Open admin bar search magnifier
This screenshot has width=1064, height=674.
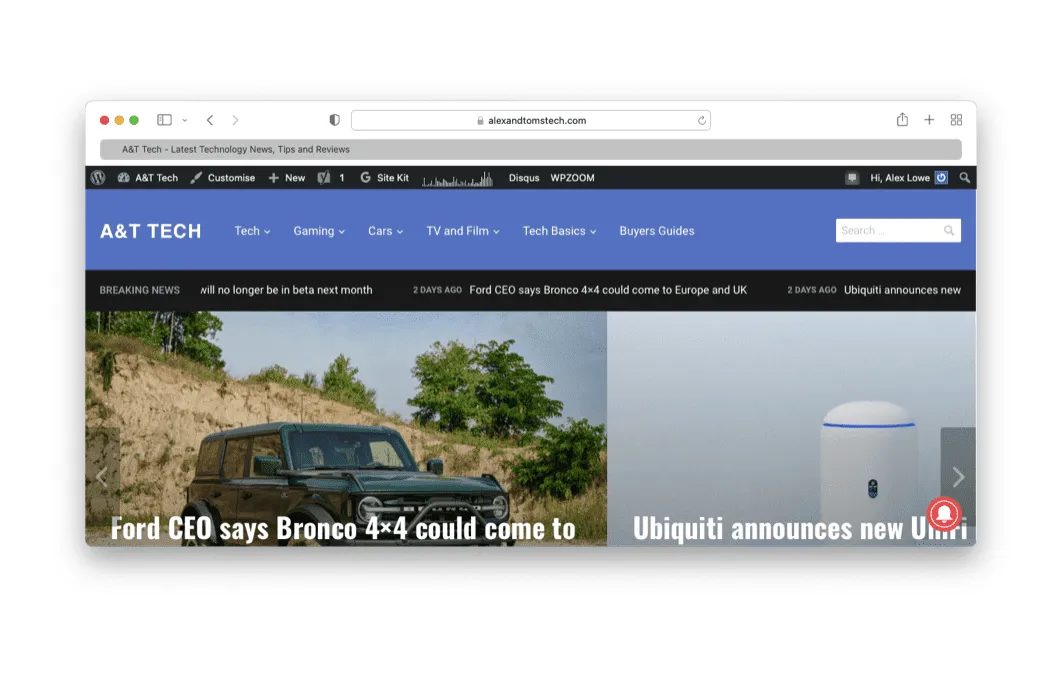pyautogui.click(x=964, y=178)
